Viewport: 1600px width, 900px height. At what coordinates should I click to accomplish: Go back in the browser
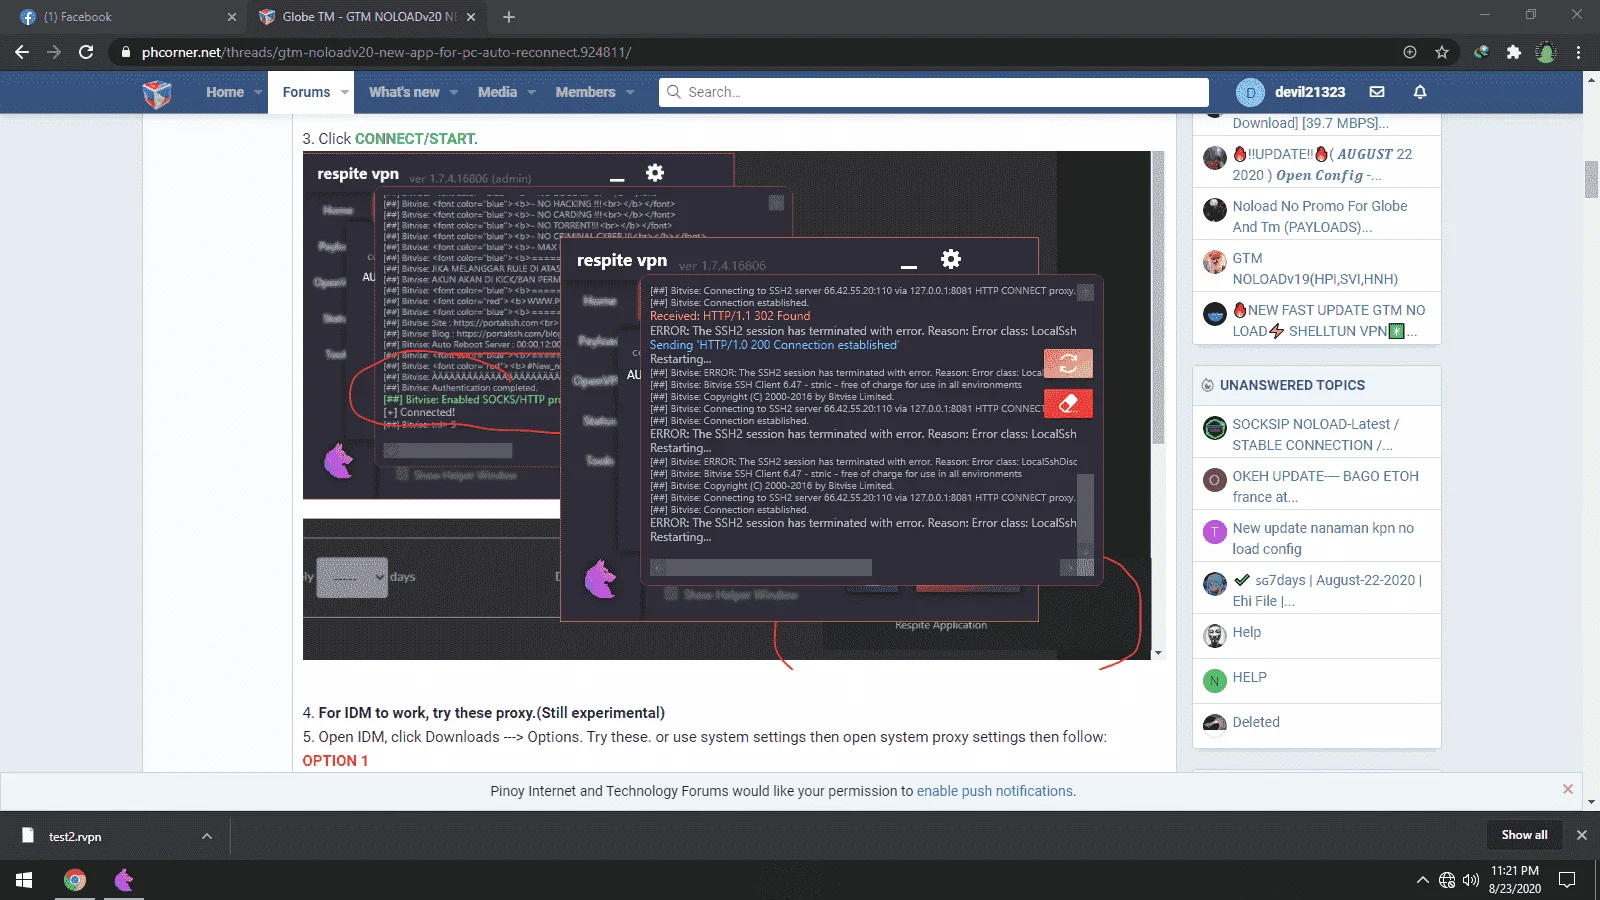[x=22, y=52]
